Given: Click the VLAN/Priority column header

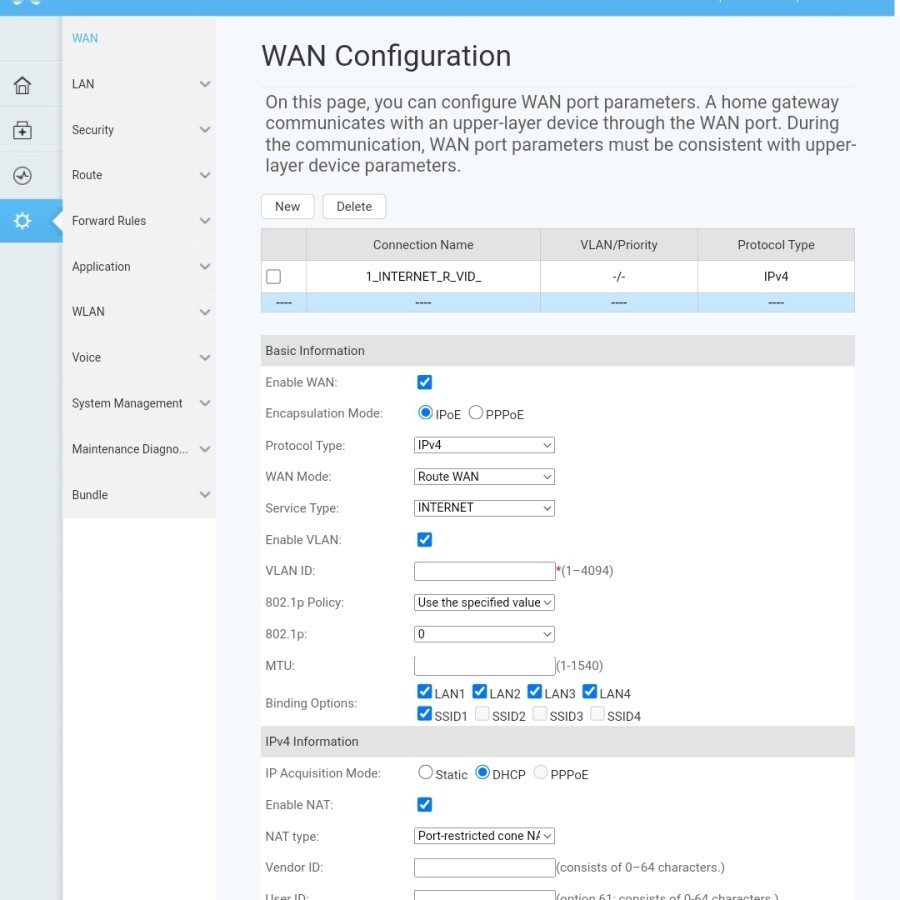Looking at the screenshot, I should pyautogui.click(x=619, y=245).
